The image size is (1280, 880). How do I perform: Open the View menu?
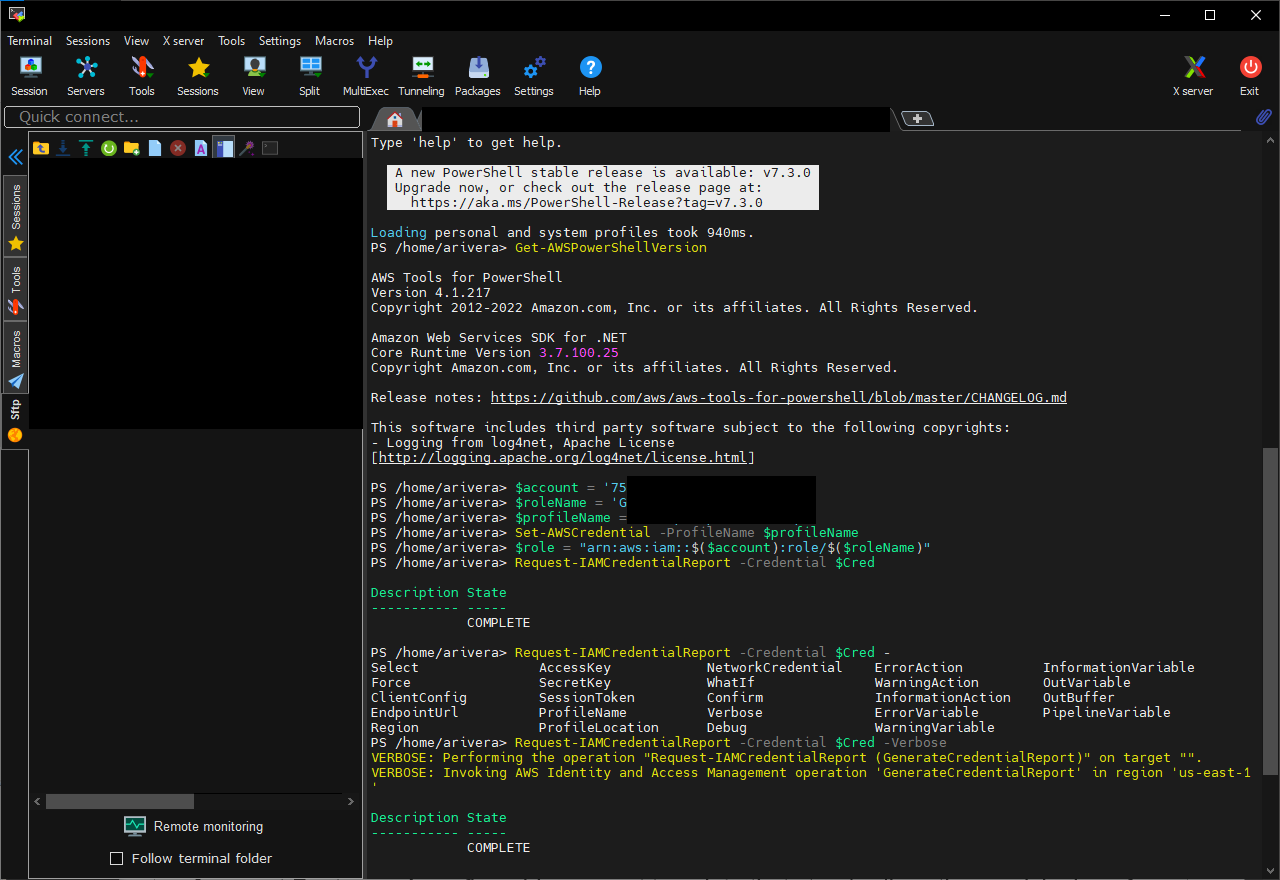click(136, 41)
